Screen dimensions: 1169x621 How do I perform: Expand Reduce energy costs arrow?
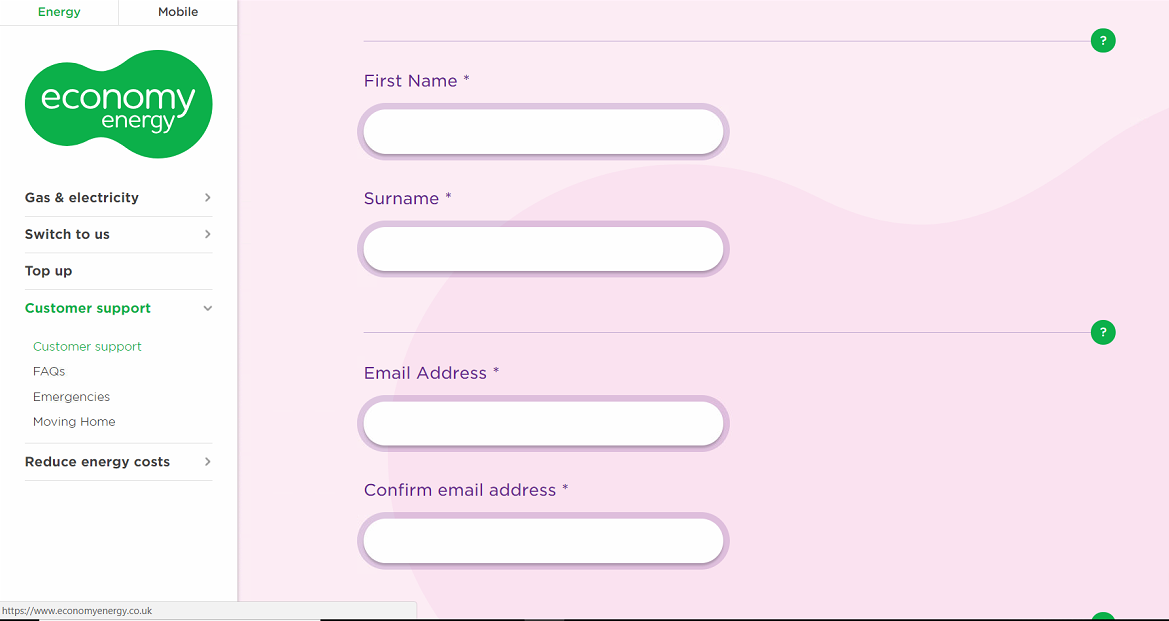(207, 462)
